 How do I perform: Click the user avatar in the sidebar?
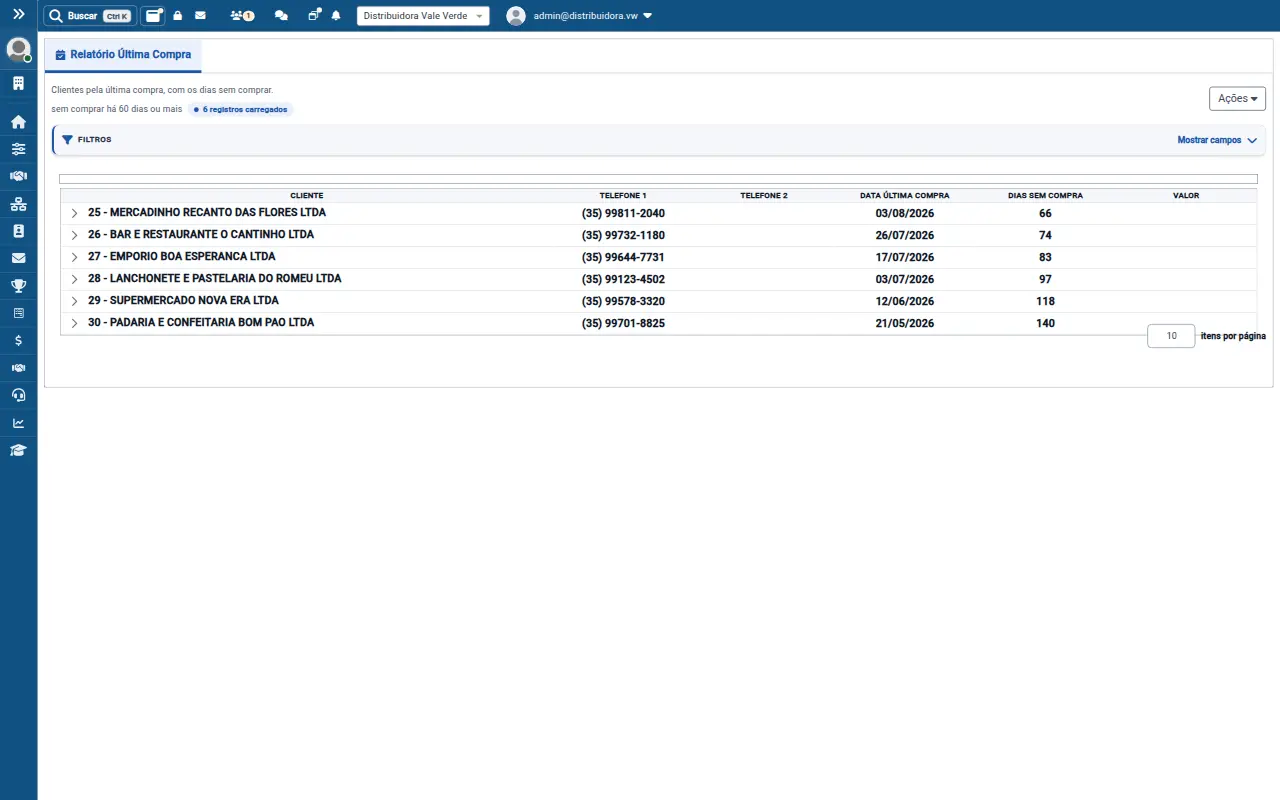[x=18, y=49]
